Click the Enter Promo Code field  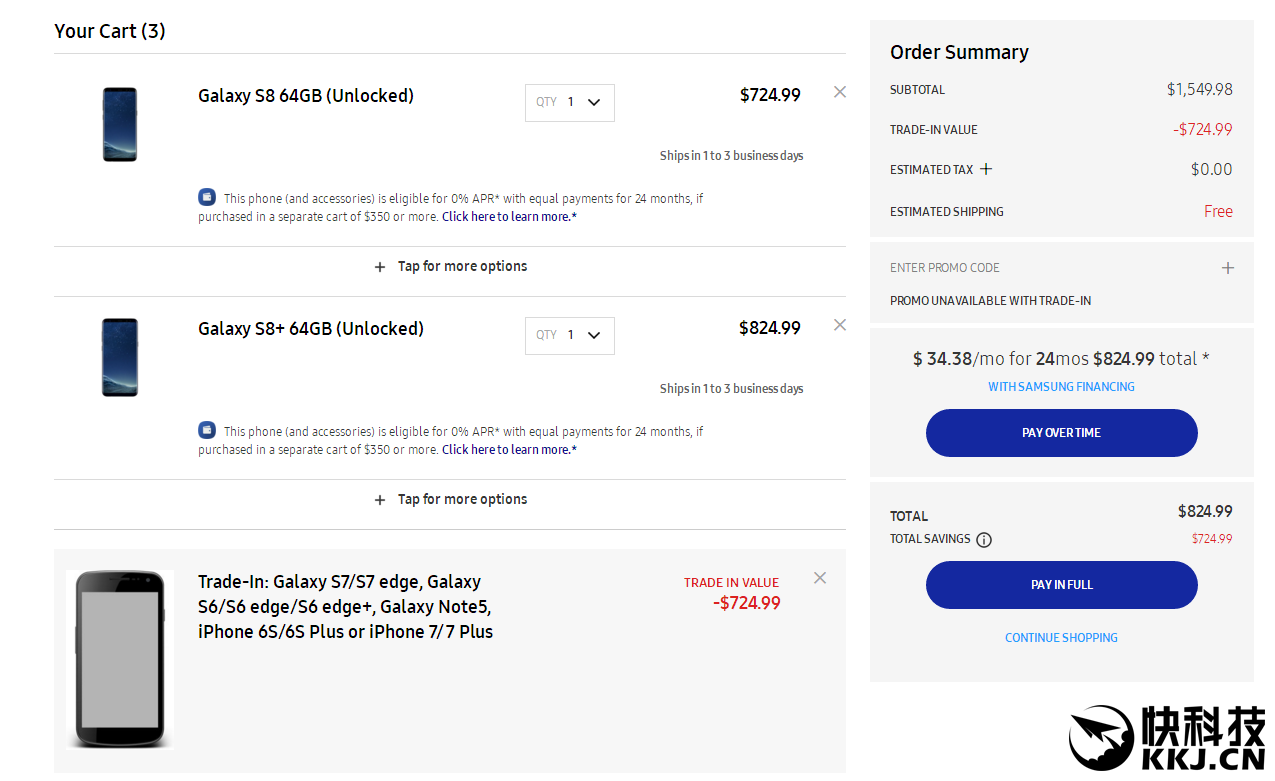(945, 268)
